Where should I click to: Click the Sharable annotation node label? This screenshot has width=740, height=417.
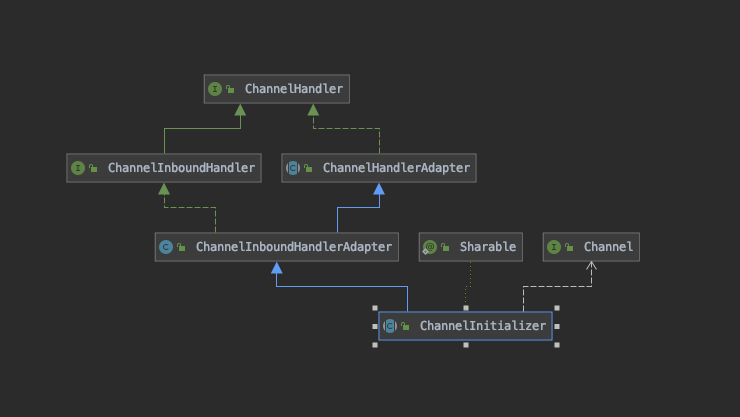click(488, 247)
